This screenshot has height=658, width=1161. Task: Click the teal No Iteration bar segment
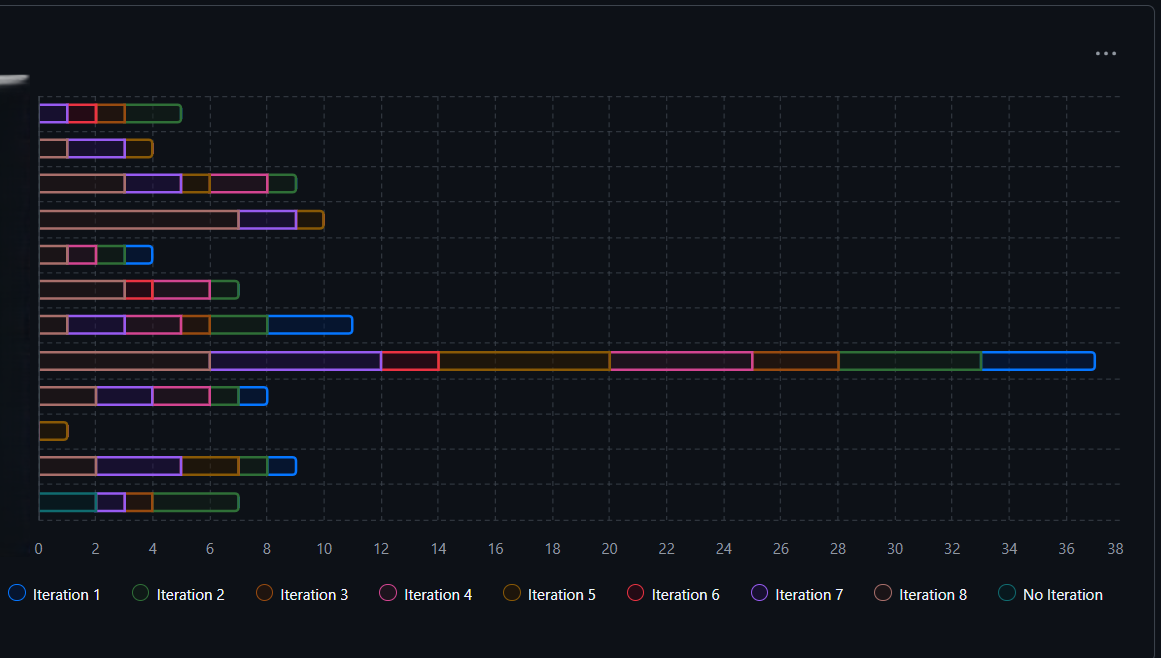click(x=67, y=502)
